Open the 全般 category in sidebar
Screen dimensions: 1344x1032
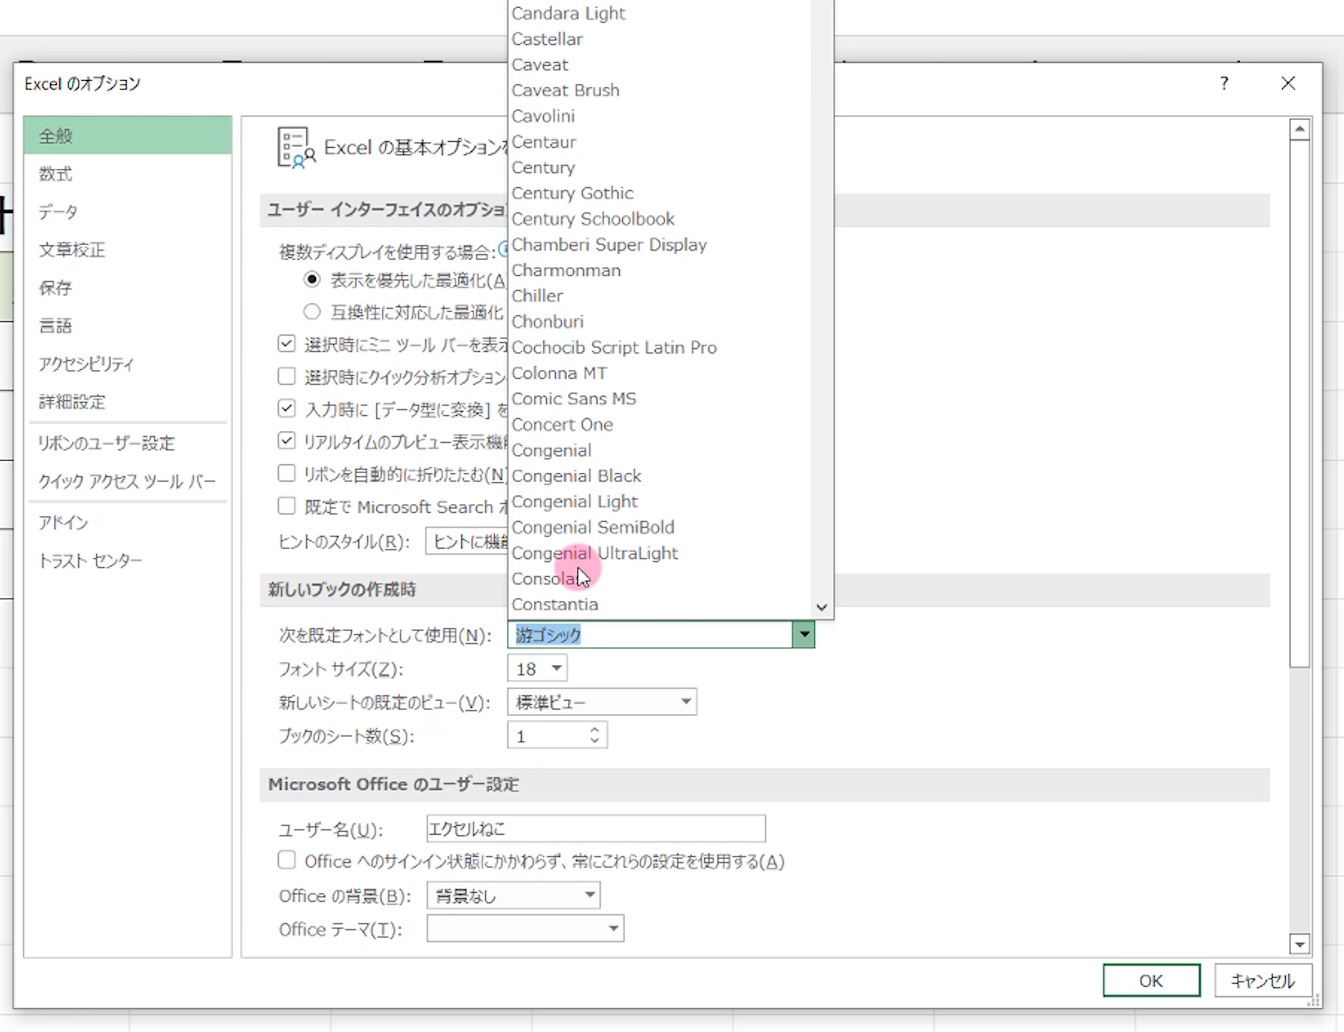(x=128, y=136)
